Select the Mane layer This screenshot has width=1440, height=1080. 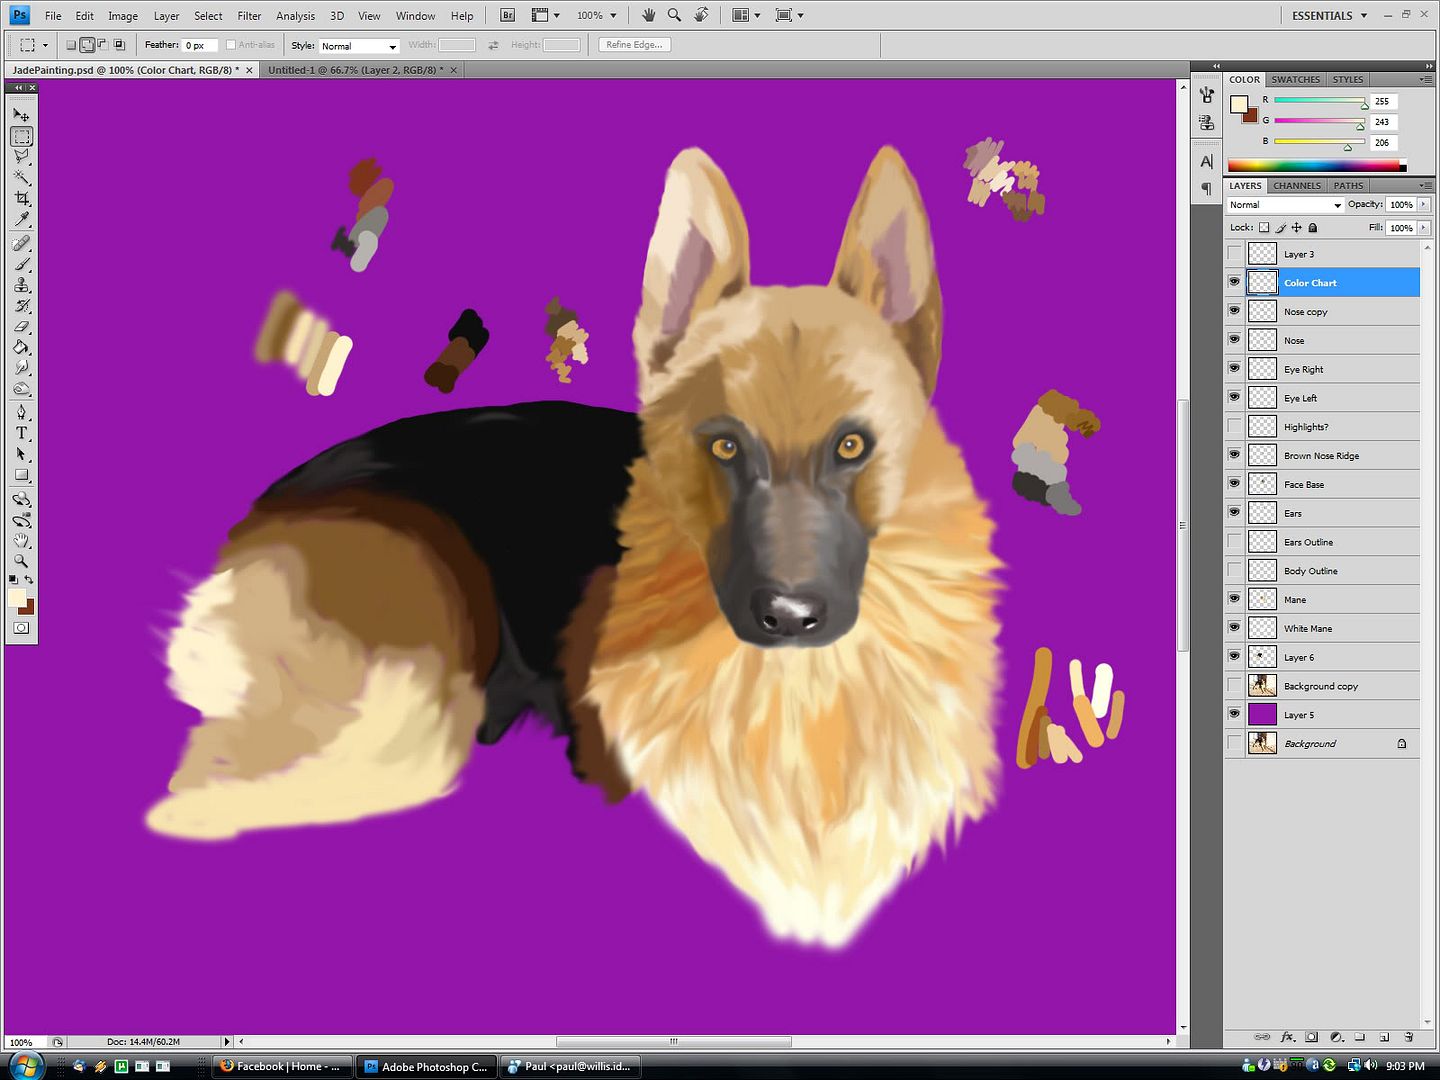coord(1322,599)
